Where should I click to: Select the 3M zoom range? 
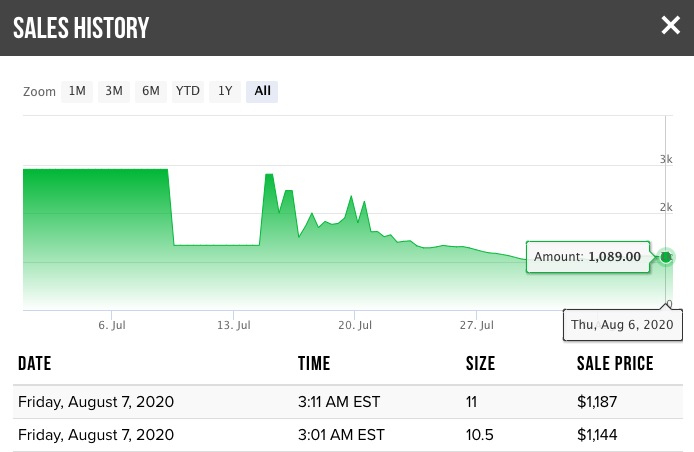coord(114,91)
